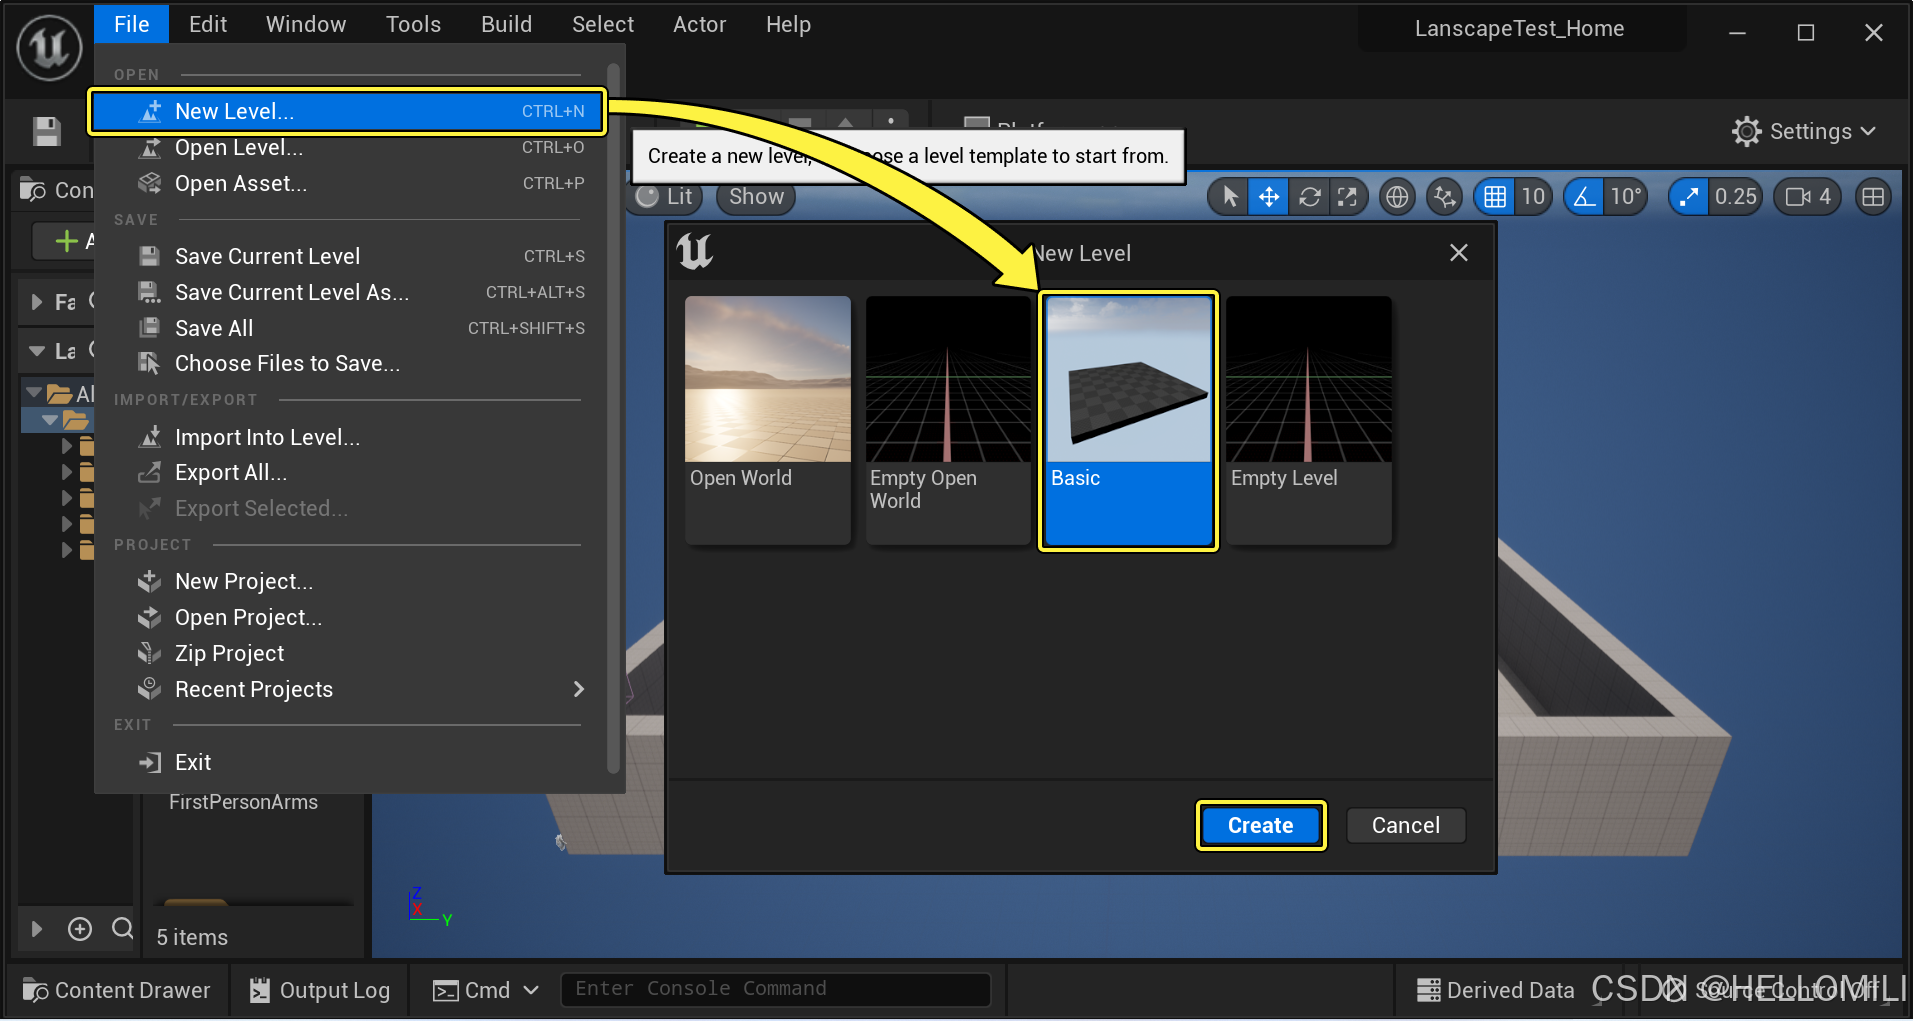
Task: Open the Edit menu
Action: (x=208, y=24)
